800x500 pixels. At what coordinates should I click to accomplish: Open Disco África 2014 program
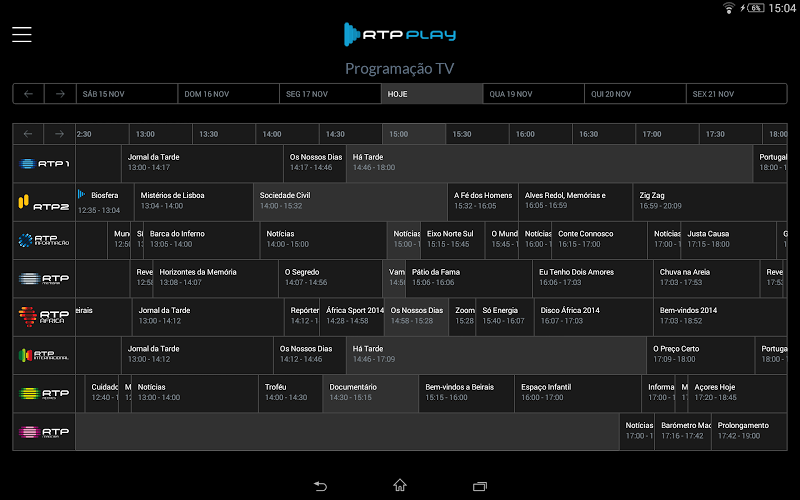pos(593,317)
